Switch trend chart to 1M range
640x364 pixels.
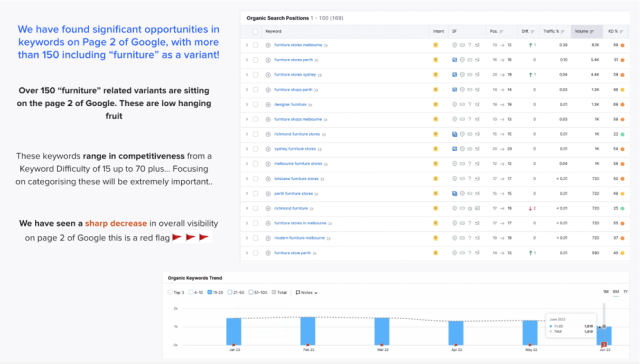pos(606,292)
